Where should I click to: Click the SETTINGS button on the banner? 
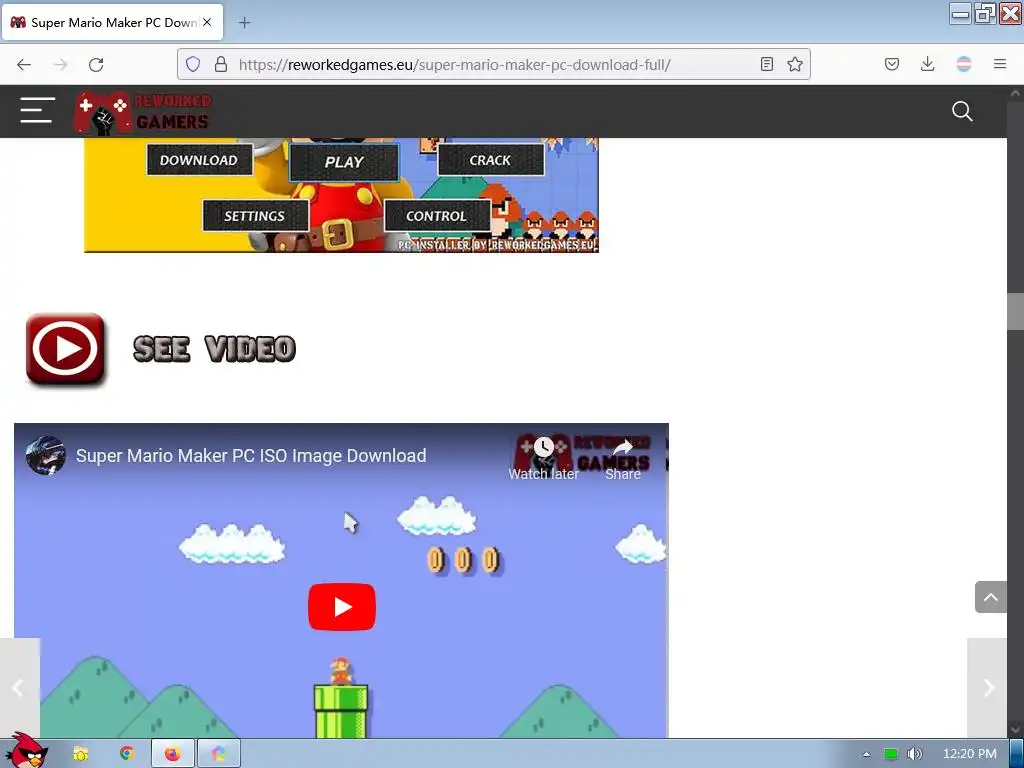(x=255, y=216)
